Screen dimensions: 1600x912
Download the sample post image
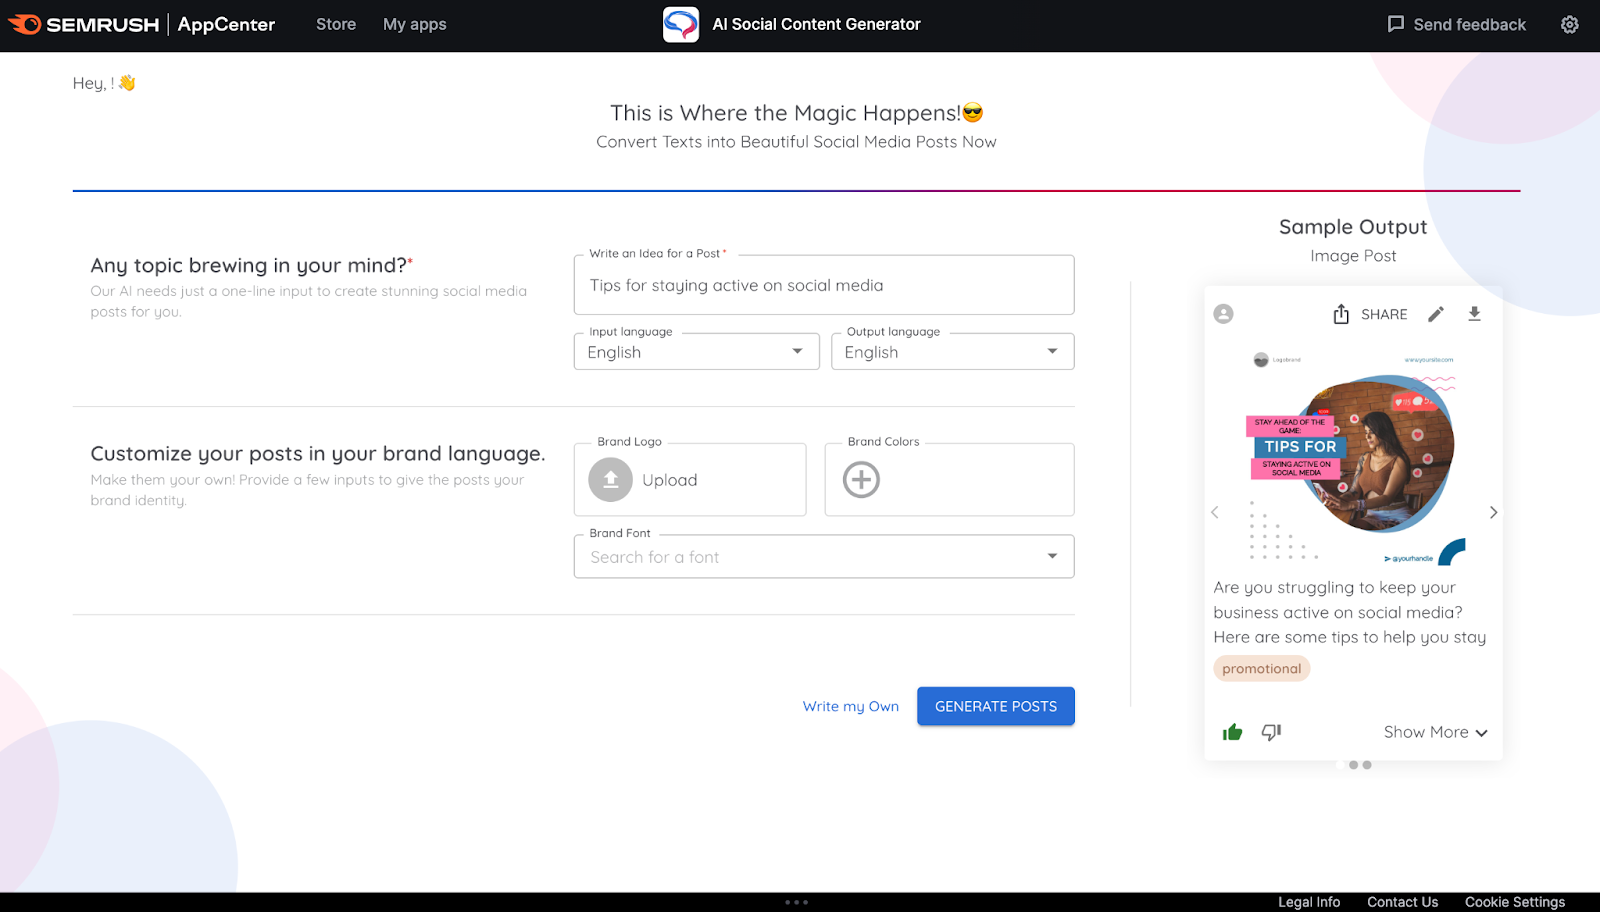click(x=1474, y=314)
